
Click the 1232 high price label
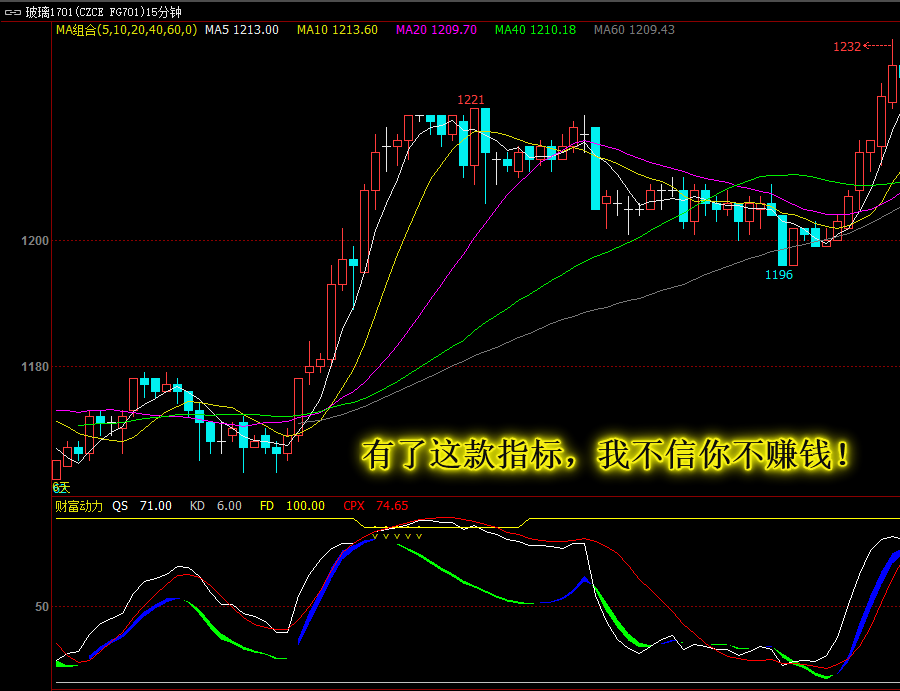click(847, 47)
